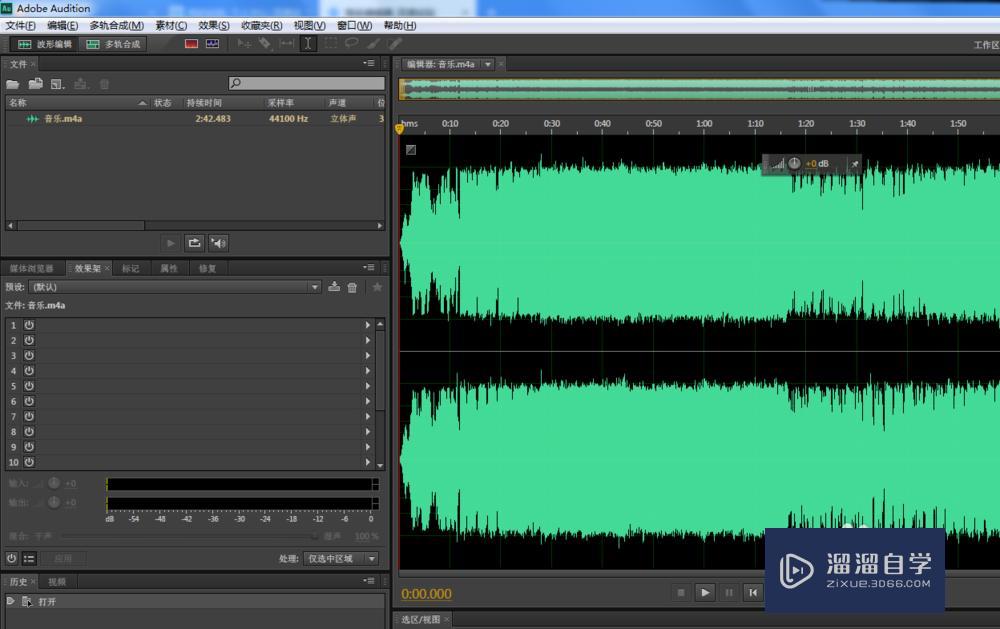Select the Paintbrush Selection tool

373,44
